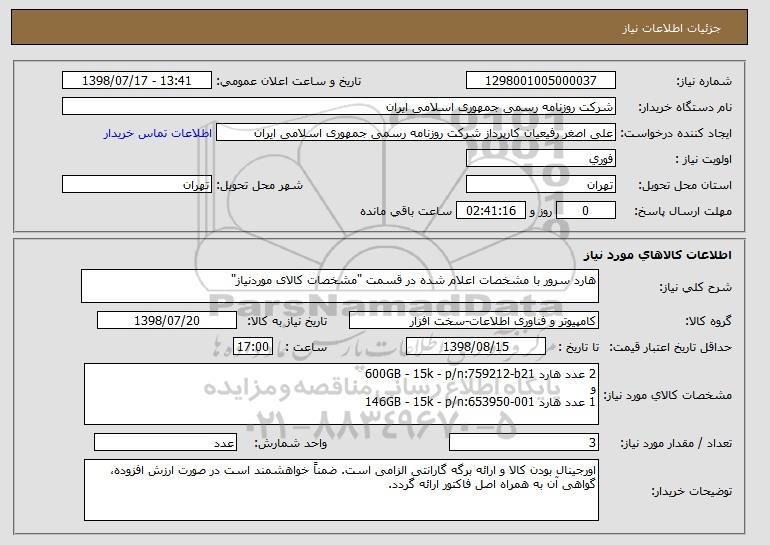The image size is (770, 545).
Task: Click the remaining days field showing 0
Action: coord(585,211)
